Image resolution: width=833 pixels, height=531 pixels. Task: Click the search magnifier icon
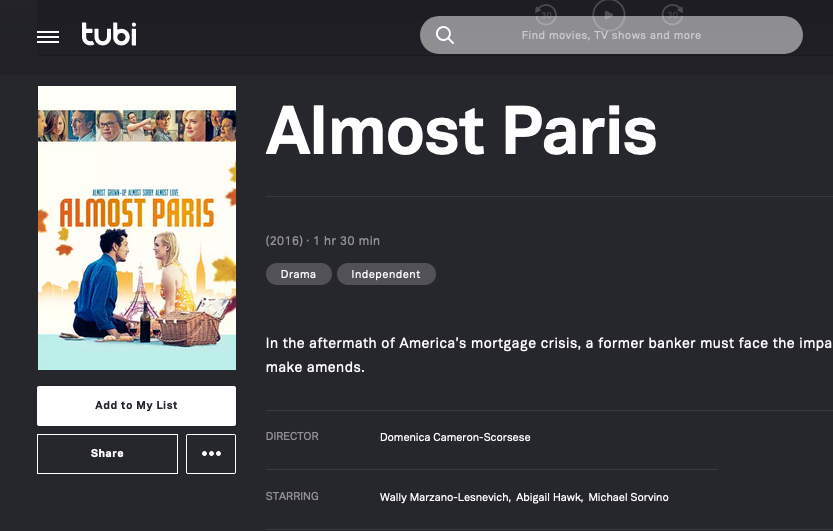point(445,35)
